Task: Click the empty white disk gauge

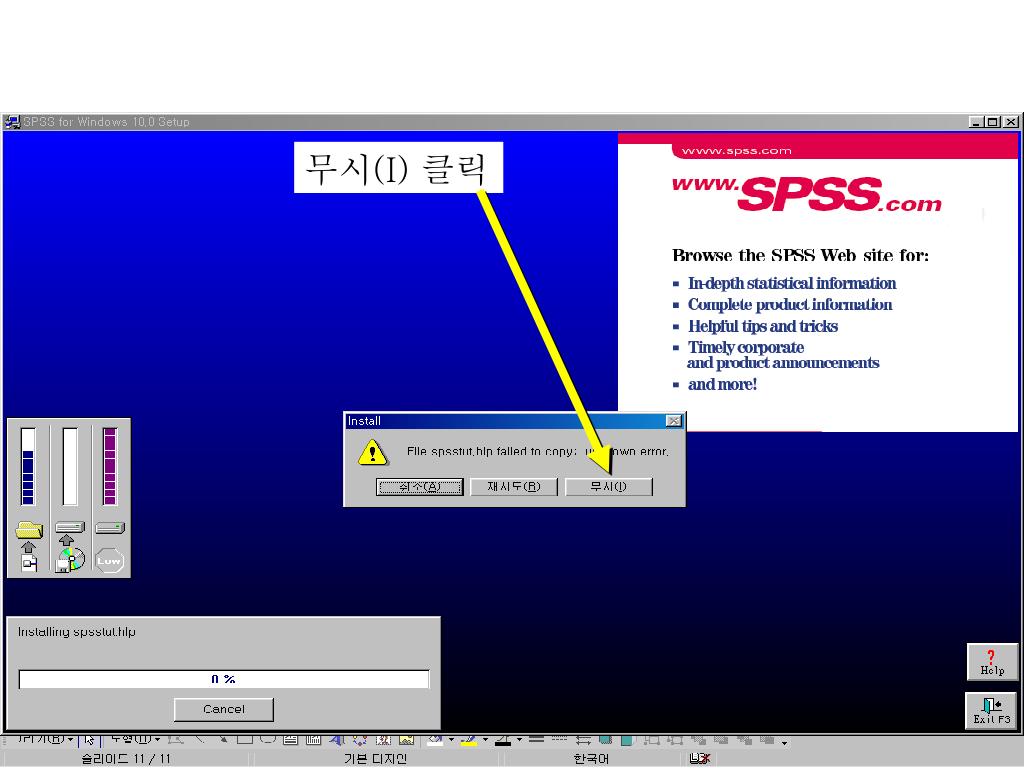Action: tap(70, 466)
